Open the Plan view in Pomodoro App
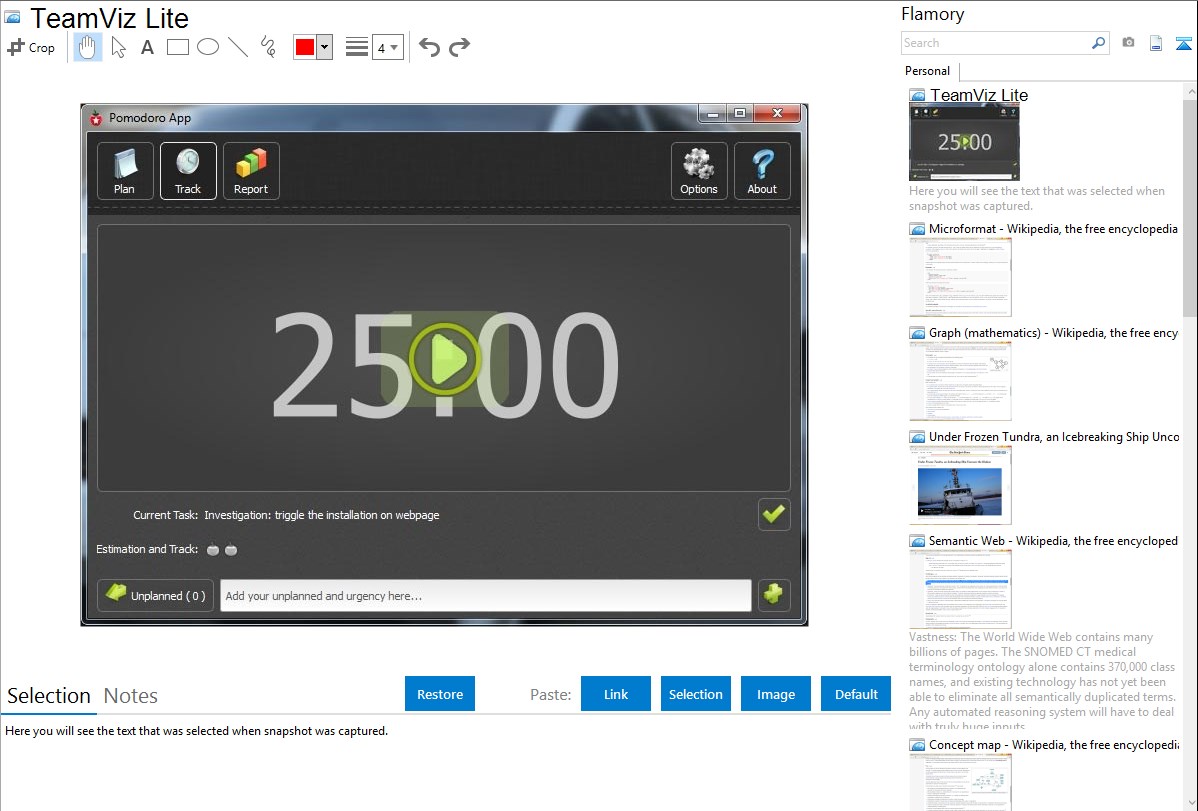The width and height of the screenshot is (1198, 811). coord(125,171)
